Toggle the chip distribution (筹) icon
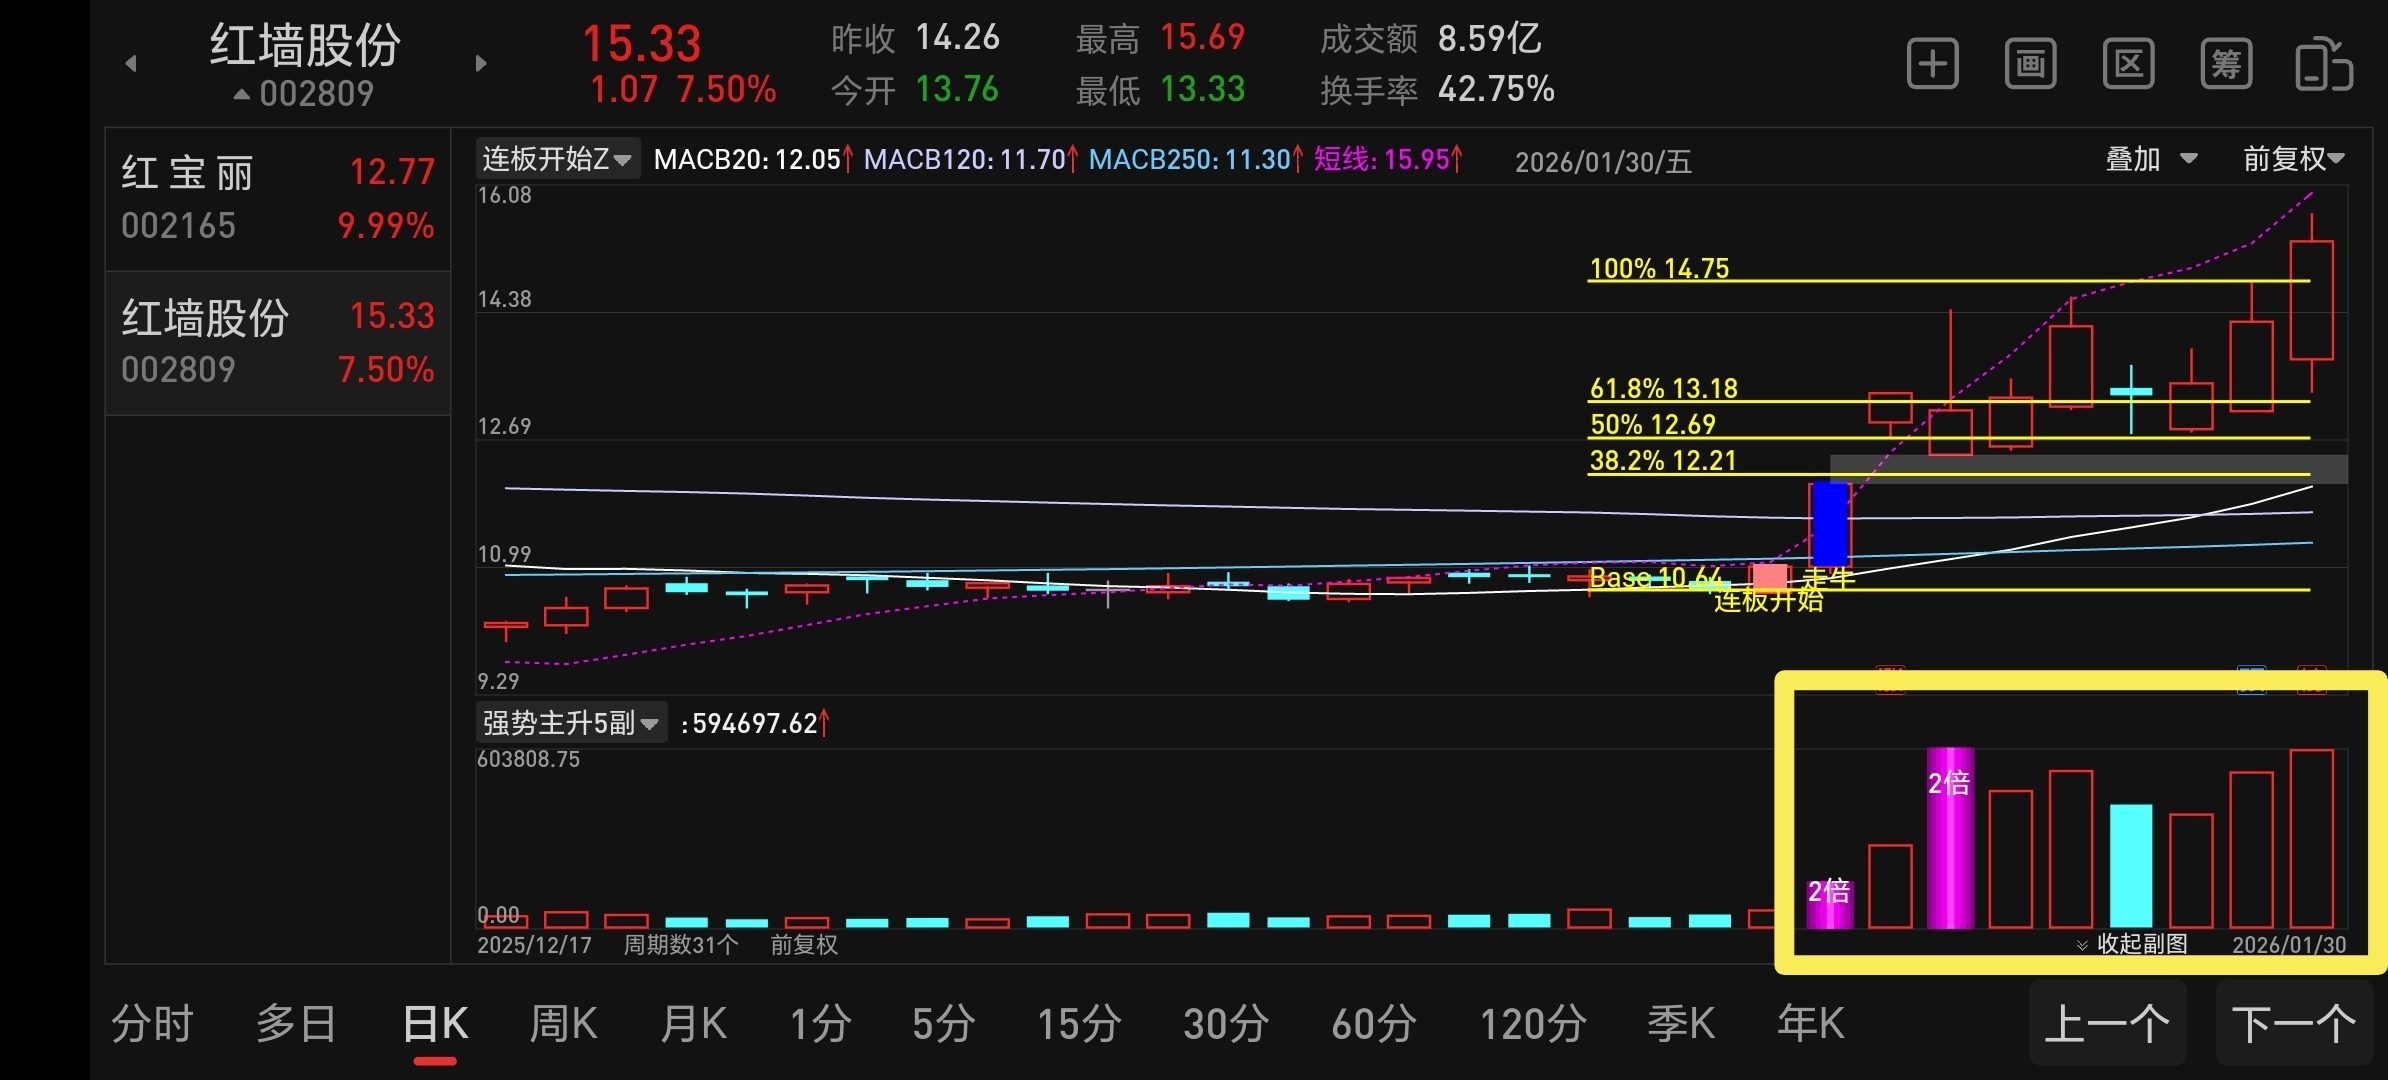Viewport: 2388px width, 1080px height. [x=2226, y=65]
